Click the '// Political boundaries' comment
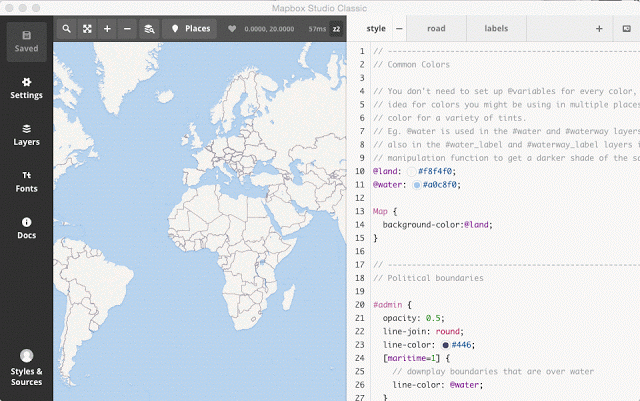640x401 pixels. point(428,278)
